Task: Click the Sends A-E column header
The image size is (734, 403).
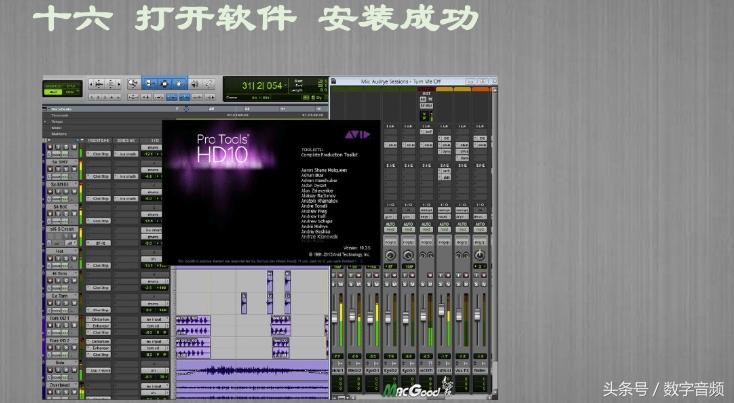Action: click(x=125, y=140)
